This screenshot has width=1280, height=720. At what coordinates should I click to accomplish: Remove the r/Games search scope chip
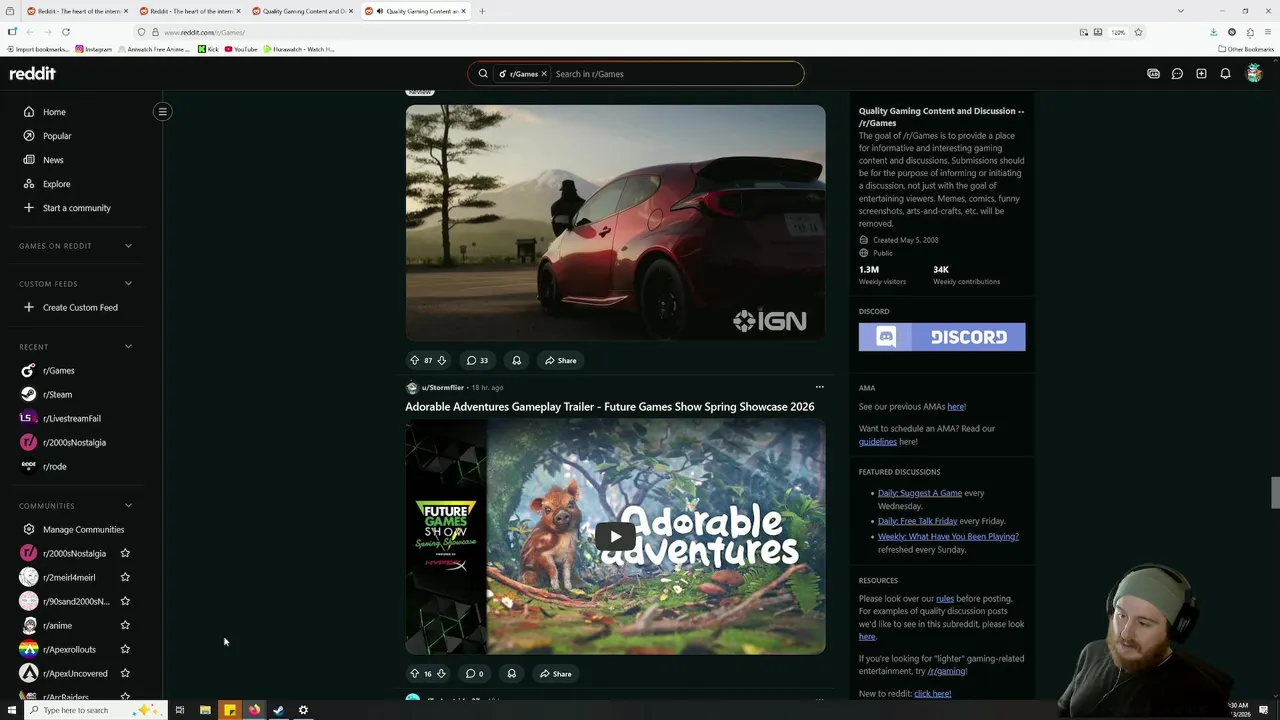(x=544, y=73)
